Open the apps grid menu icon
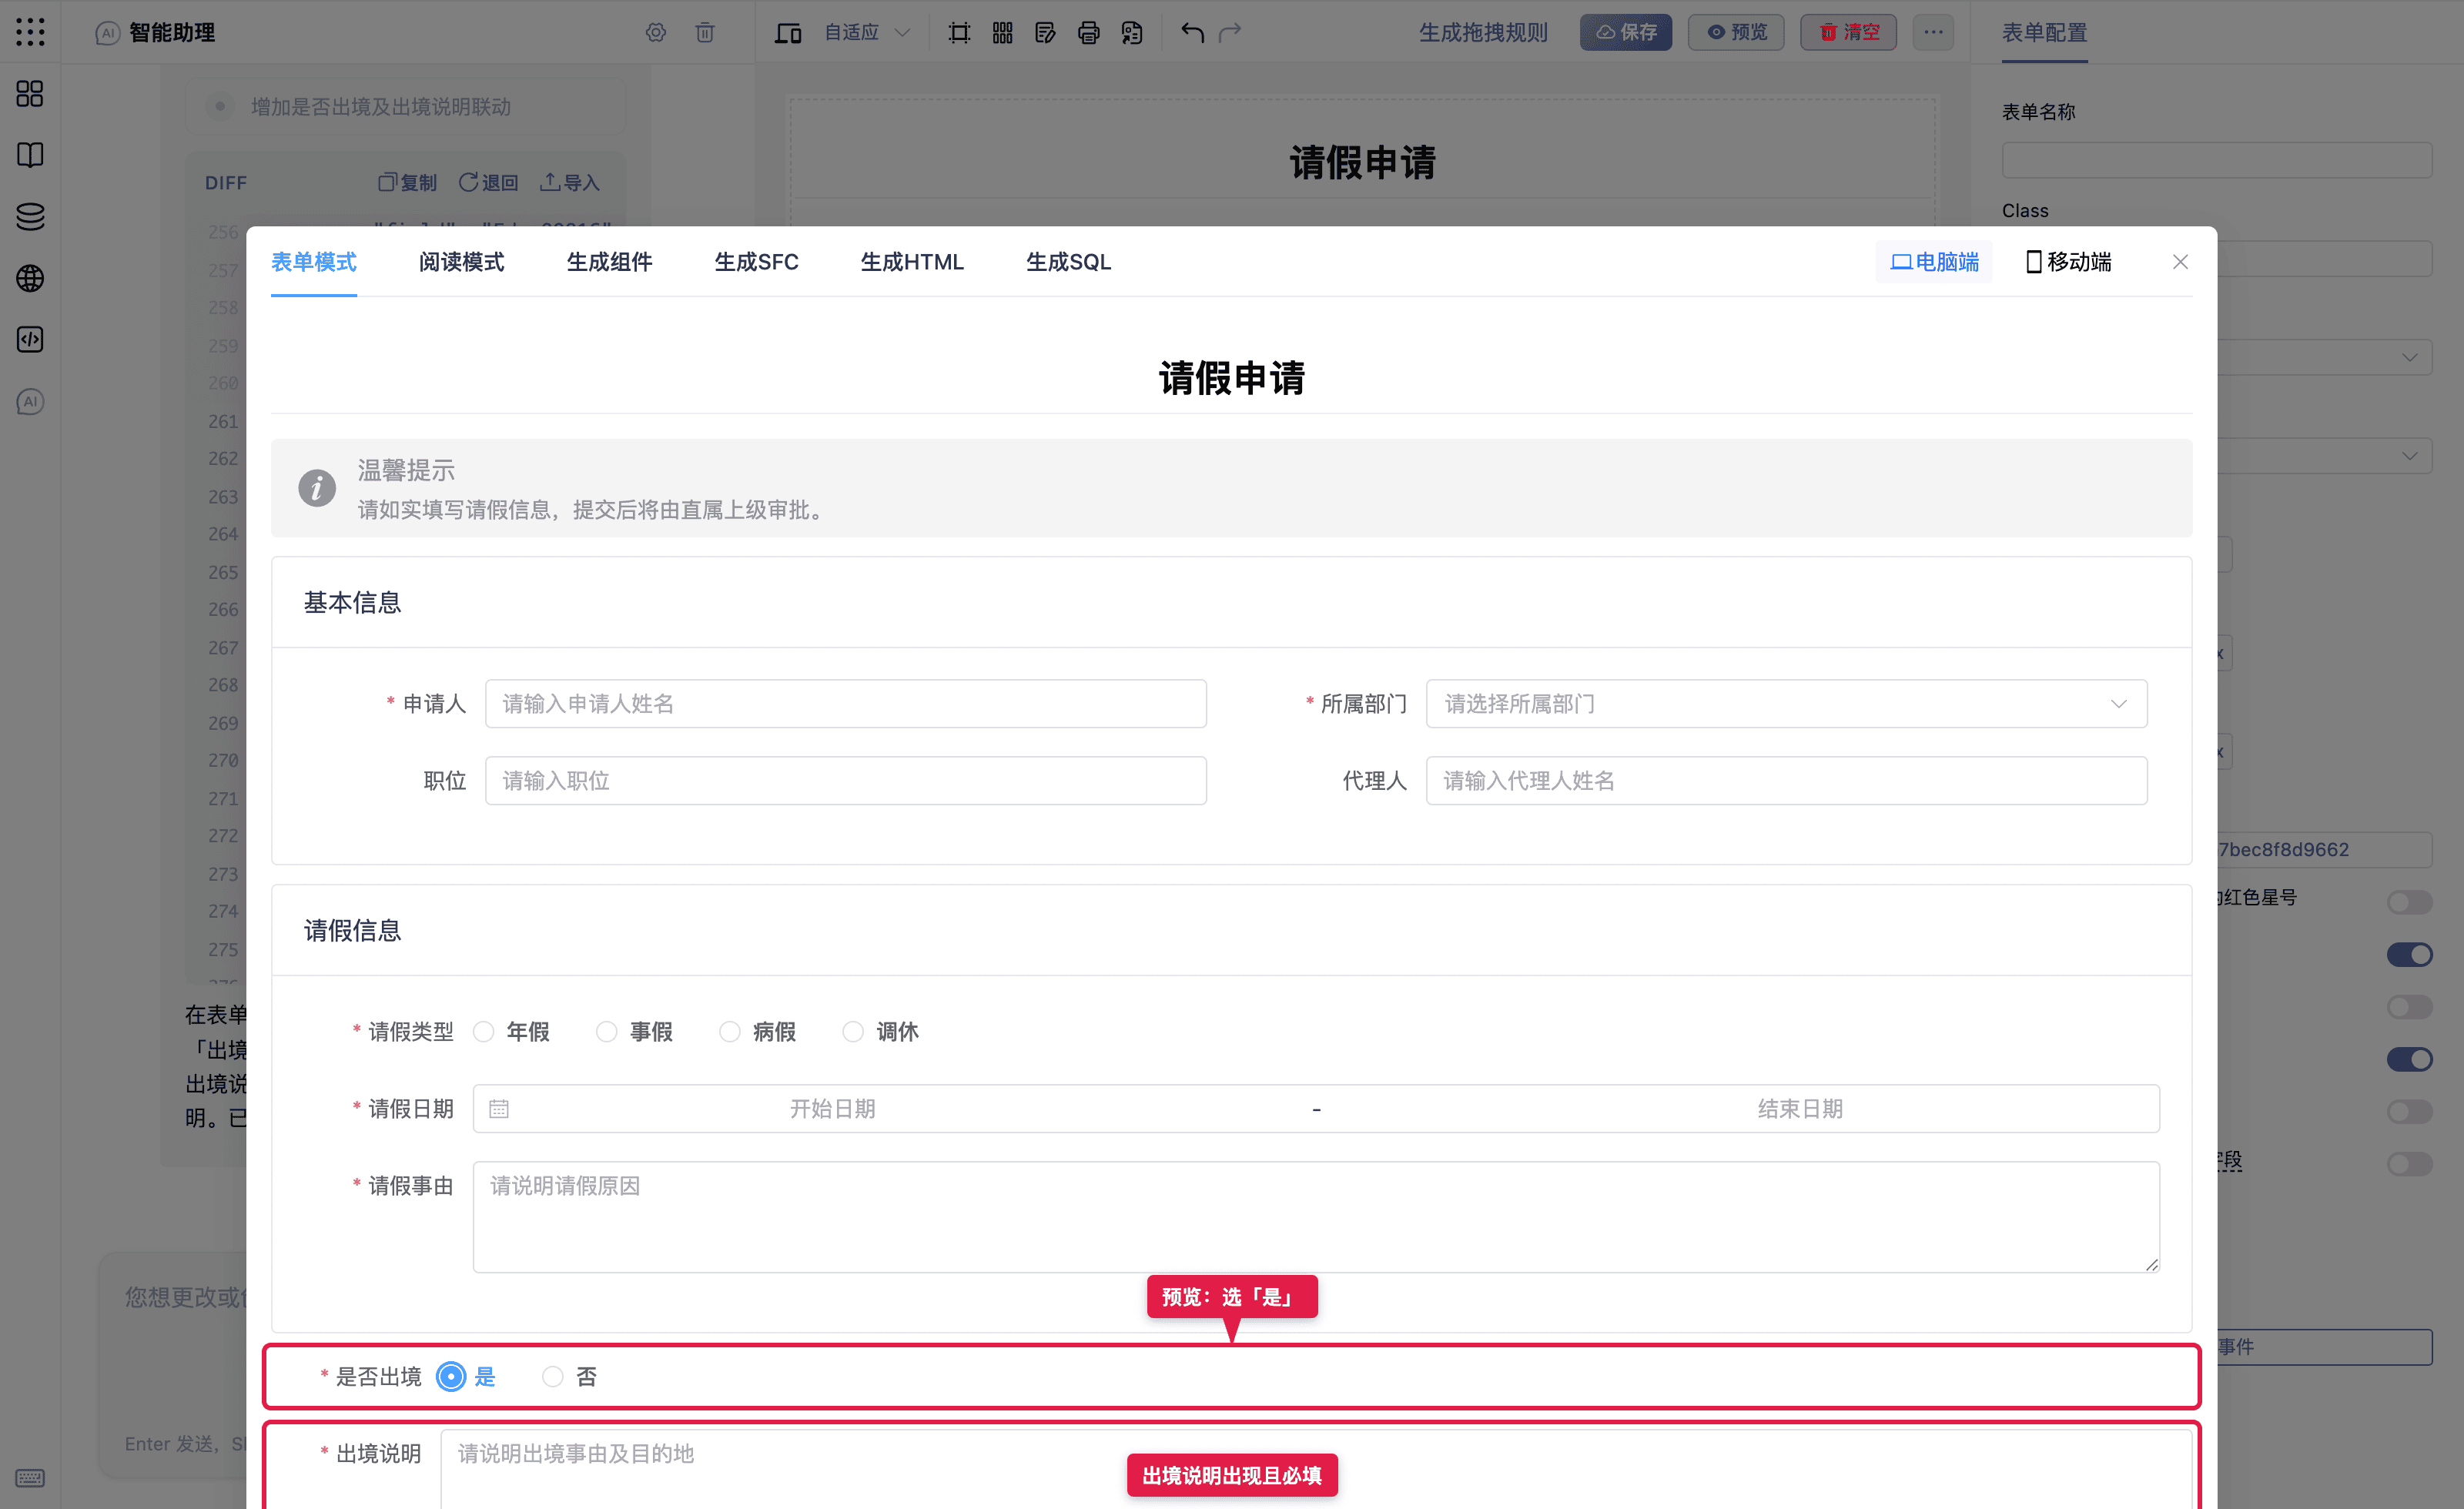The width and height of the screenshot is (2464, 1509). [30, 32]
